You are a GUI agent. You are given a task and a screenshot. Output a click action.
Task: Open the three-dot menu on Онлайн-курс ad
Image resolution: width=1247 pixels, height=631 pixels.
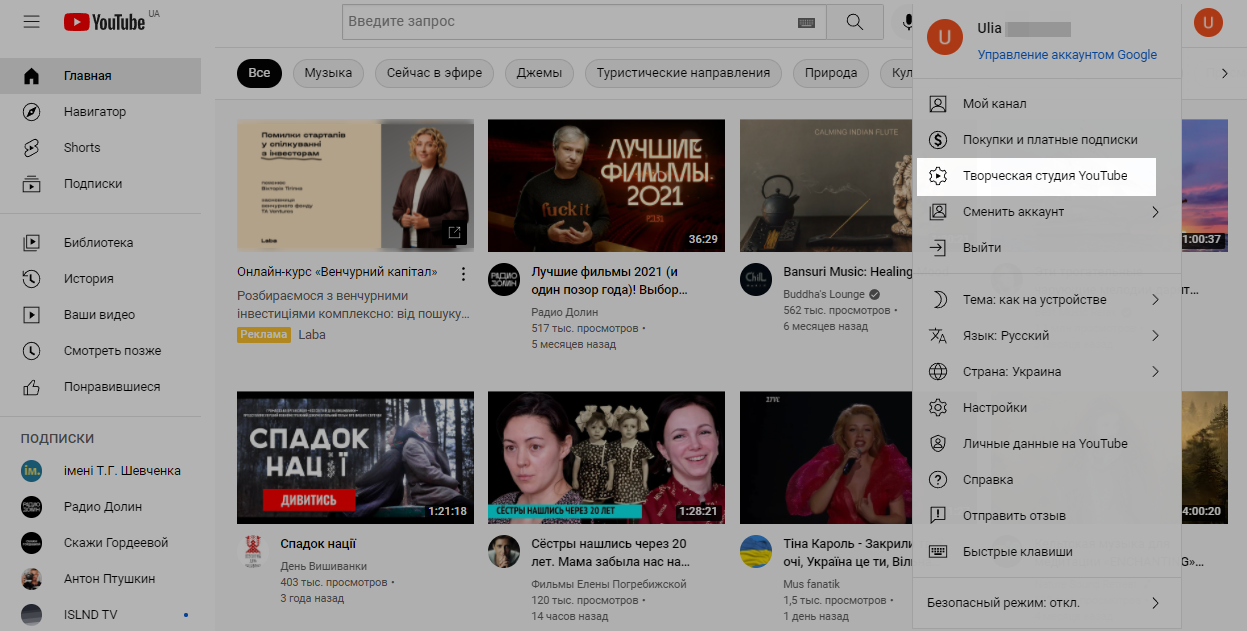(x=463, y=274)
